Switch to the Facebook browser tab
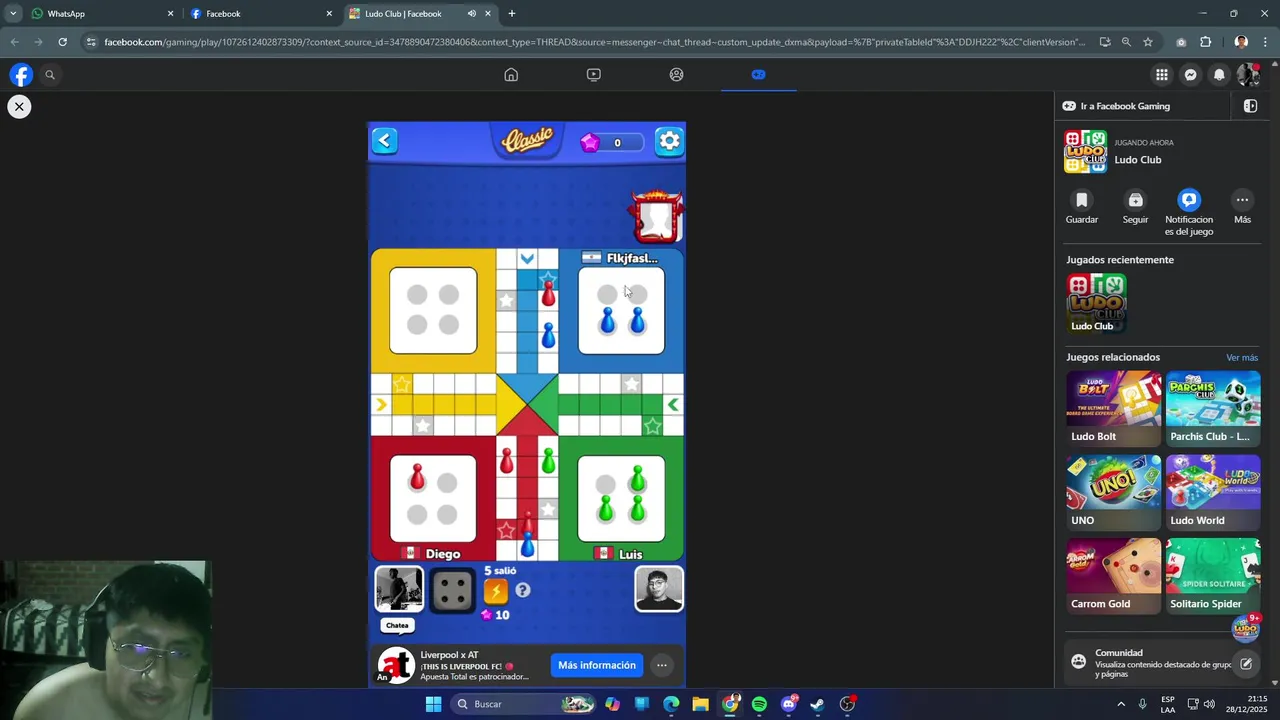 click(262, 14)
